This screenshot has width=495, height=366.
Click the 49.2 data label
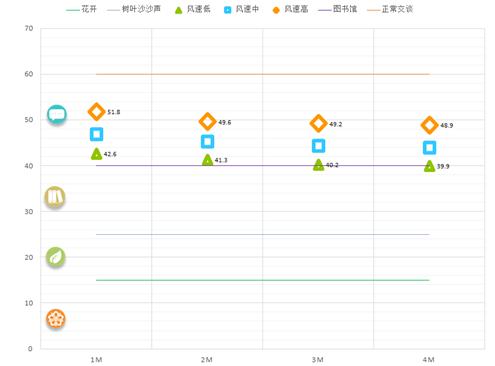tap(336, 124)
